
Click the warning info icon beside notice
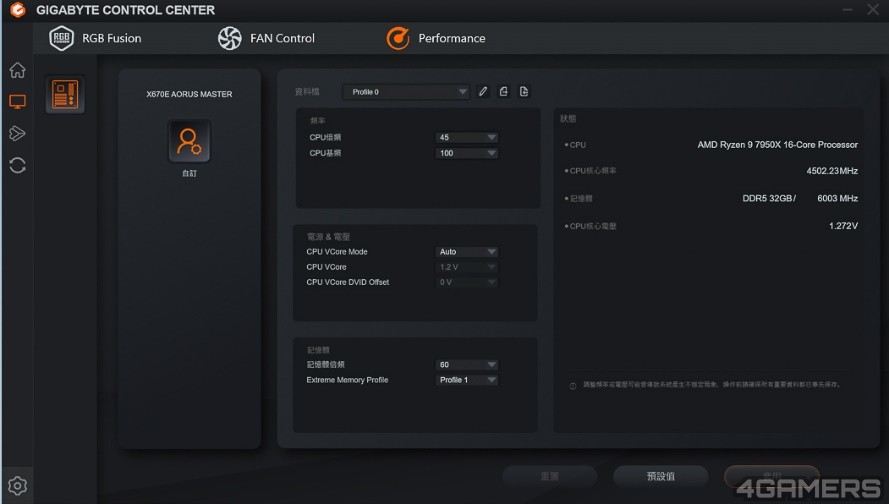point(573,386)
